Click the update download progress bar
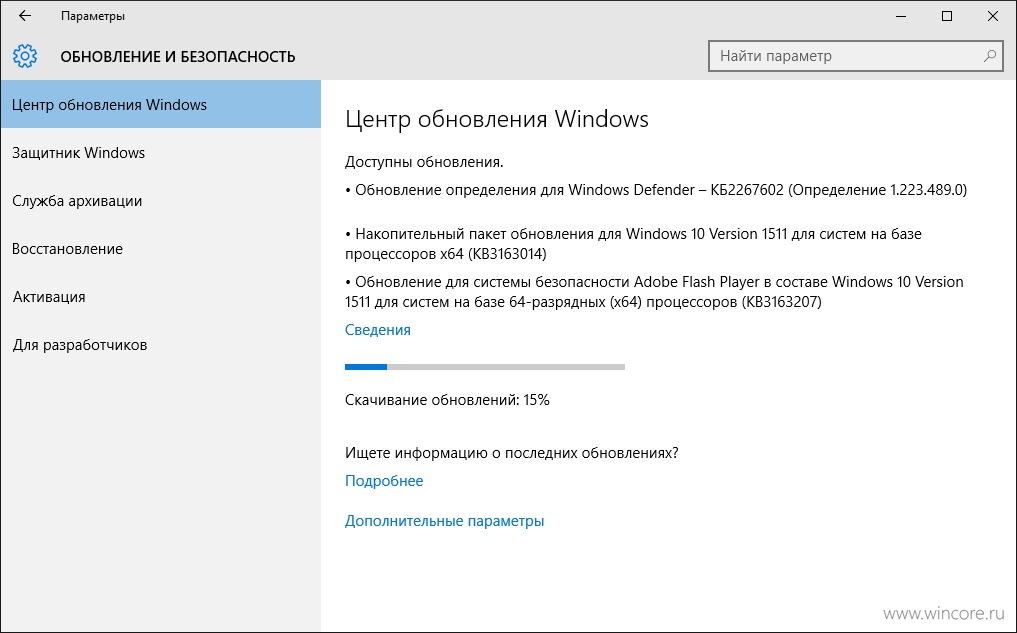This screenshot has width=1017, height=633. pos(485,367)
